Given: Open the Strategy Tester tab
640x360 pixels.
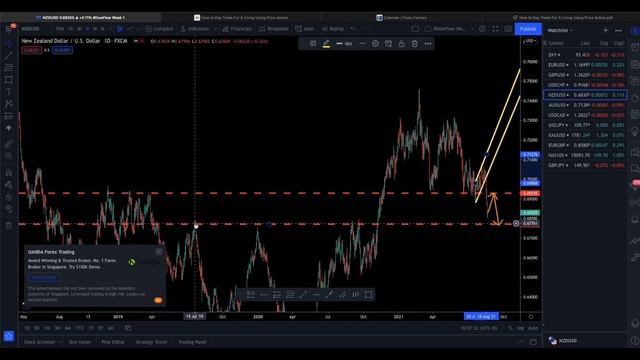Looking at the screenshot, I should pyautogui.click(x=151, y=342).
